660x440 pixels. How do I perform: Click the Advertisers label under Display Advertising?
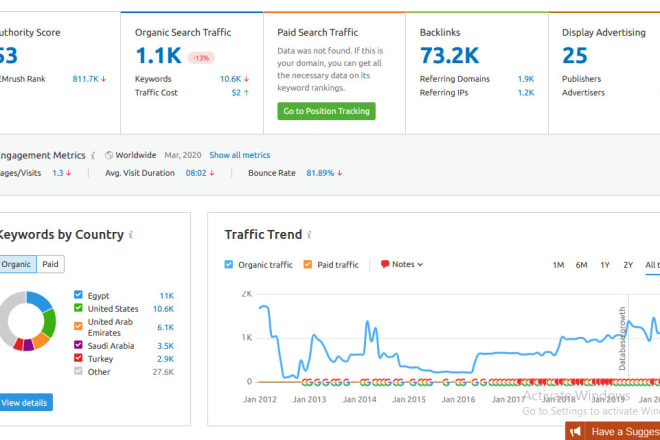[583, 93]
